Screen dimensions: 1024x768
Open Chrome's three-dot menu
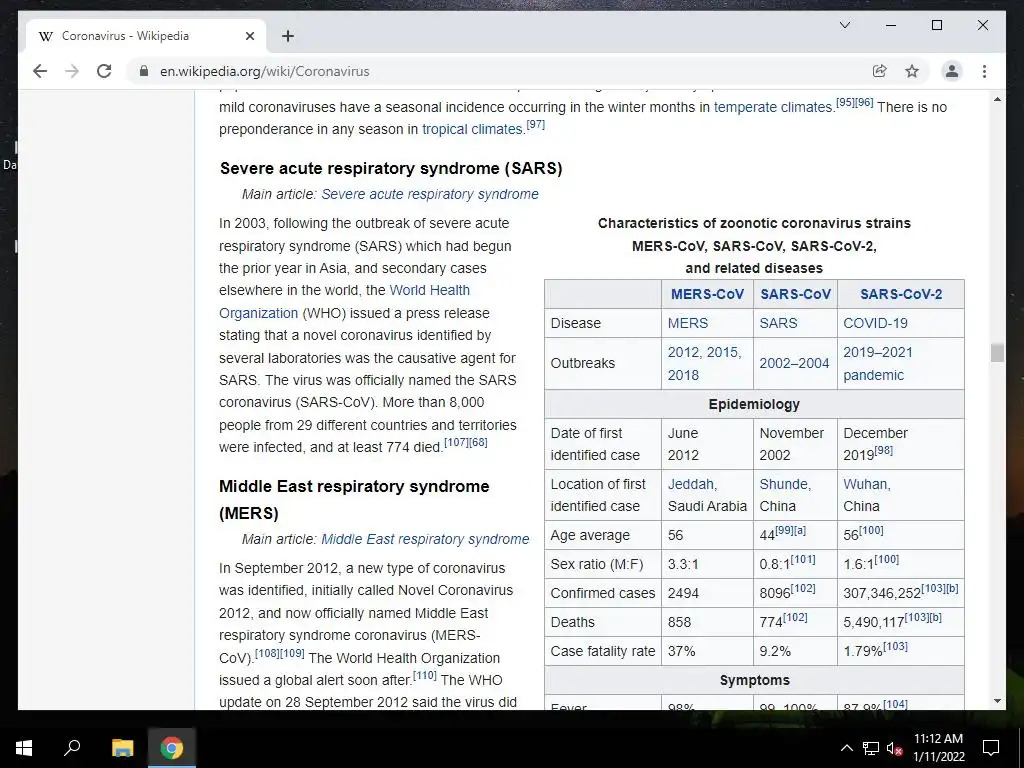point(984,71)
